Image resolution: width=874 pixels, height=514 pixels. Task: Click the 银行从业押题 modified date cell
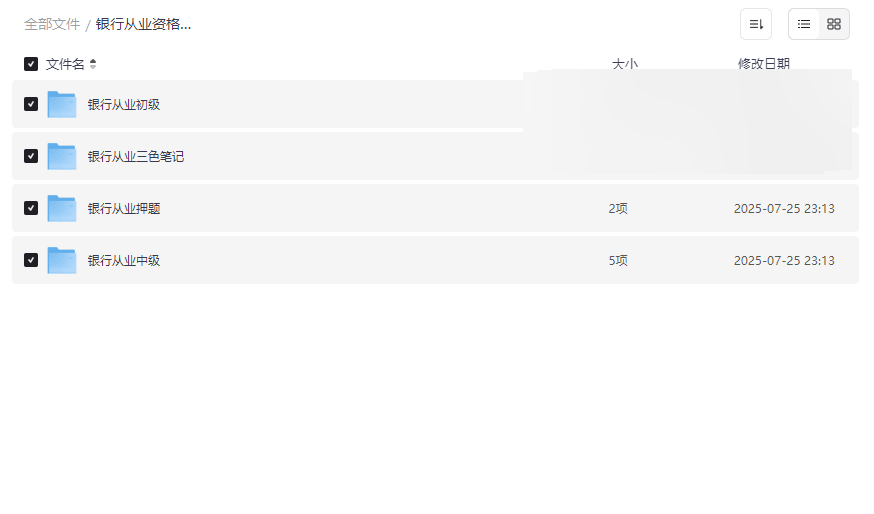tap(784, 208)
